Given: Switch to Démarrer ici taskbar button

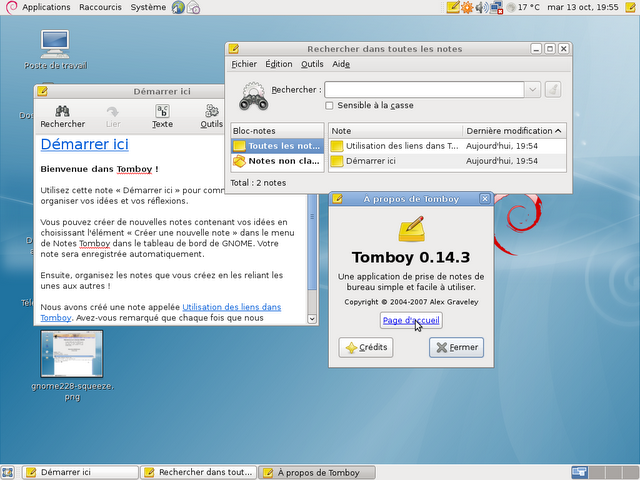Looking at the screenshot, I should pyautogui.click(x=80, y=472).
